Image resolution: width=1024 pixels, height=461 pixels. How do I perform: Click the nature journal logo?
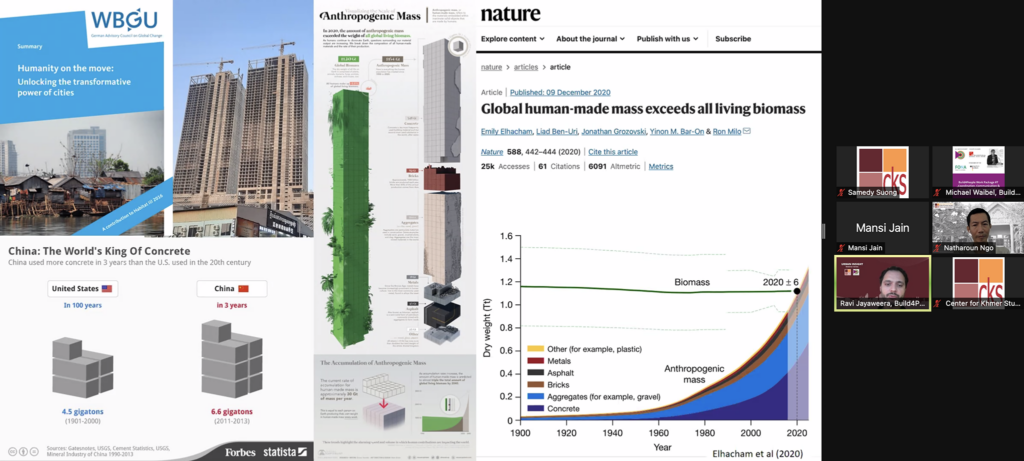click(511, 13)
